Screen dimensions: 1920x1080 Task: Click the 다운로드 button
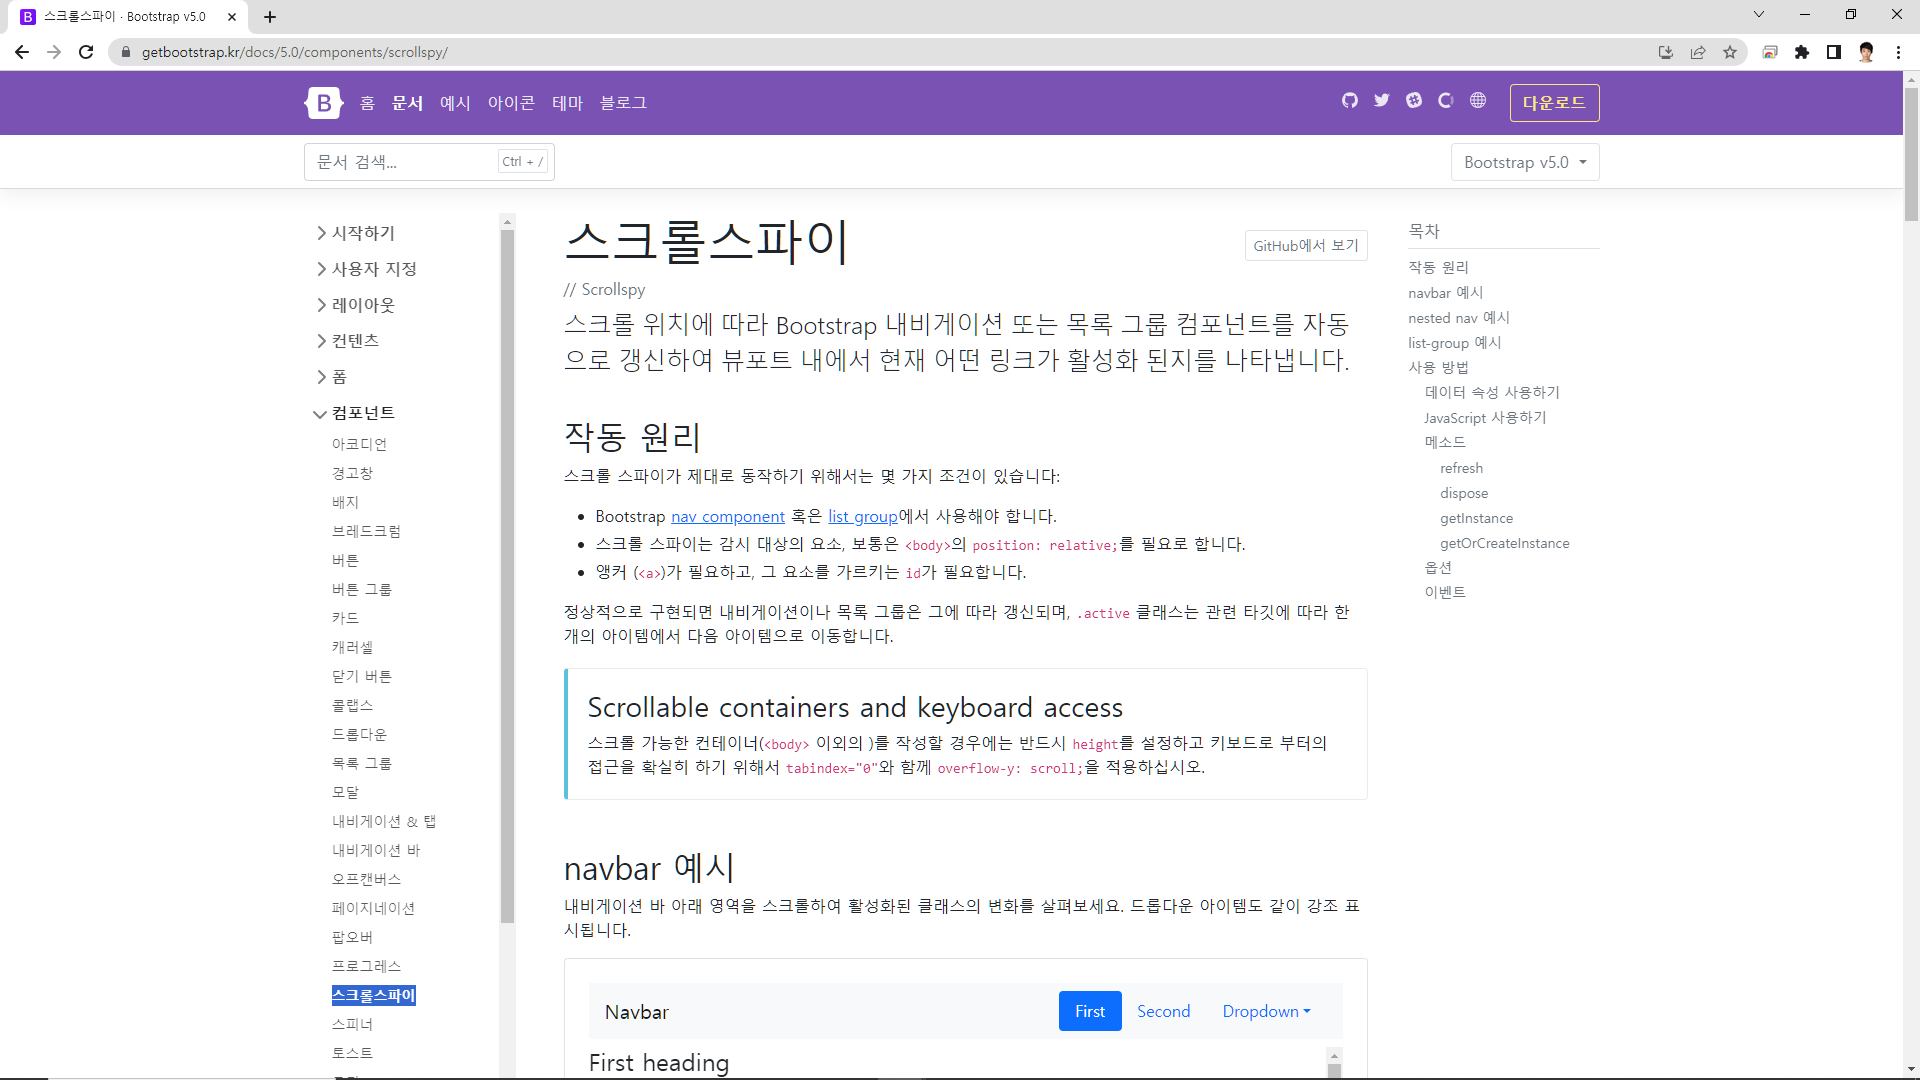[x=1554, y=103]
